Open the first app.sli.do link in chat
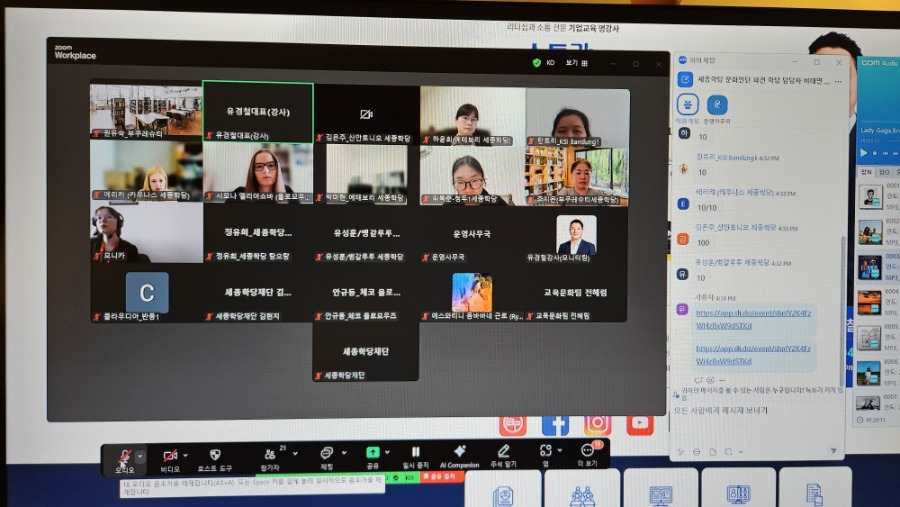900x507 pixels. point(753,319)
